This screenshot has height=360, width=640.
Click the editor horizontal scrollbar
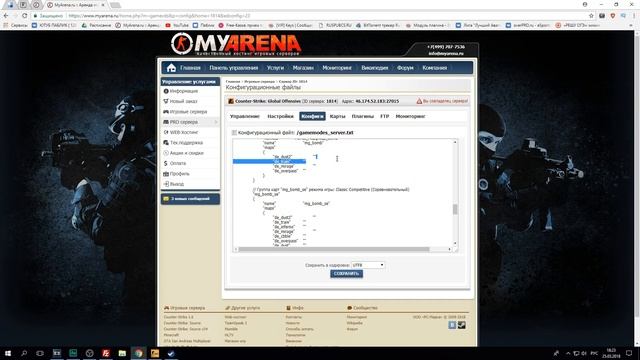(334, 249)
